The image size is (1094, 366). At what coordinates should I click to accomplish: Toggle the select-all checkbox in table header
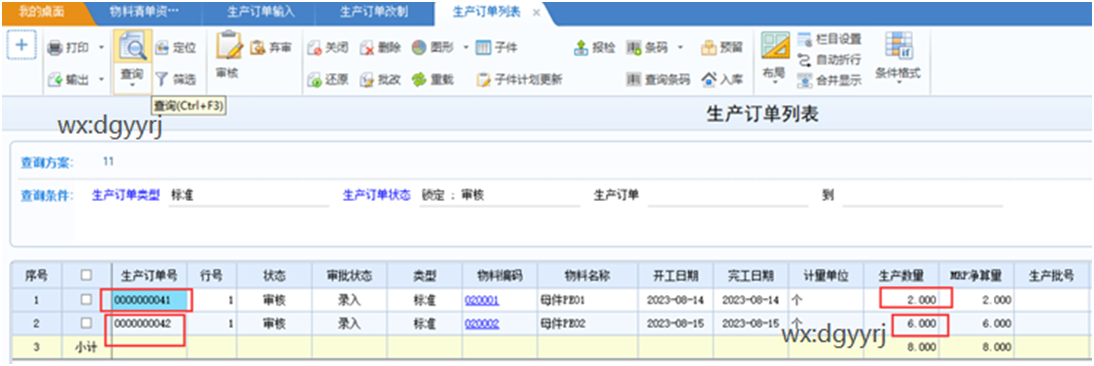coord(86,275)
